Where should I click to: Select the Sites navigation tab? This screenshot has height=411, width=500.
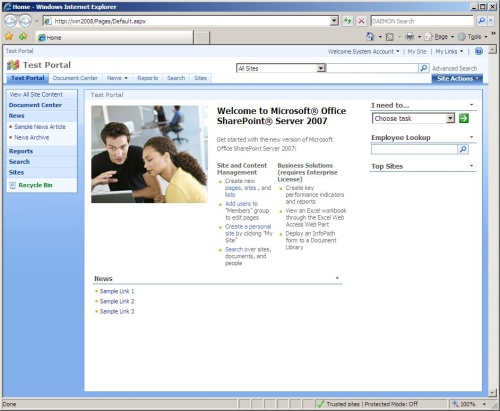pyautogui.click(x=201, y=78)
